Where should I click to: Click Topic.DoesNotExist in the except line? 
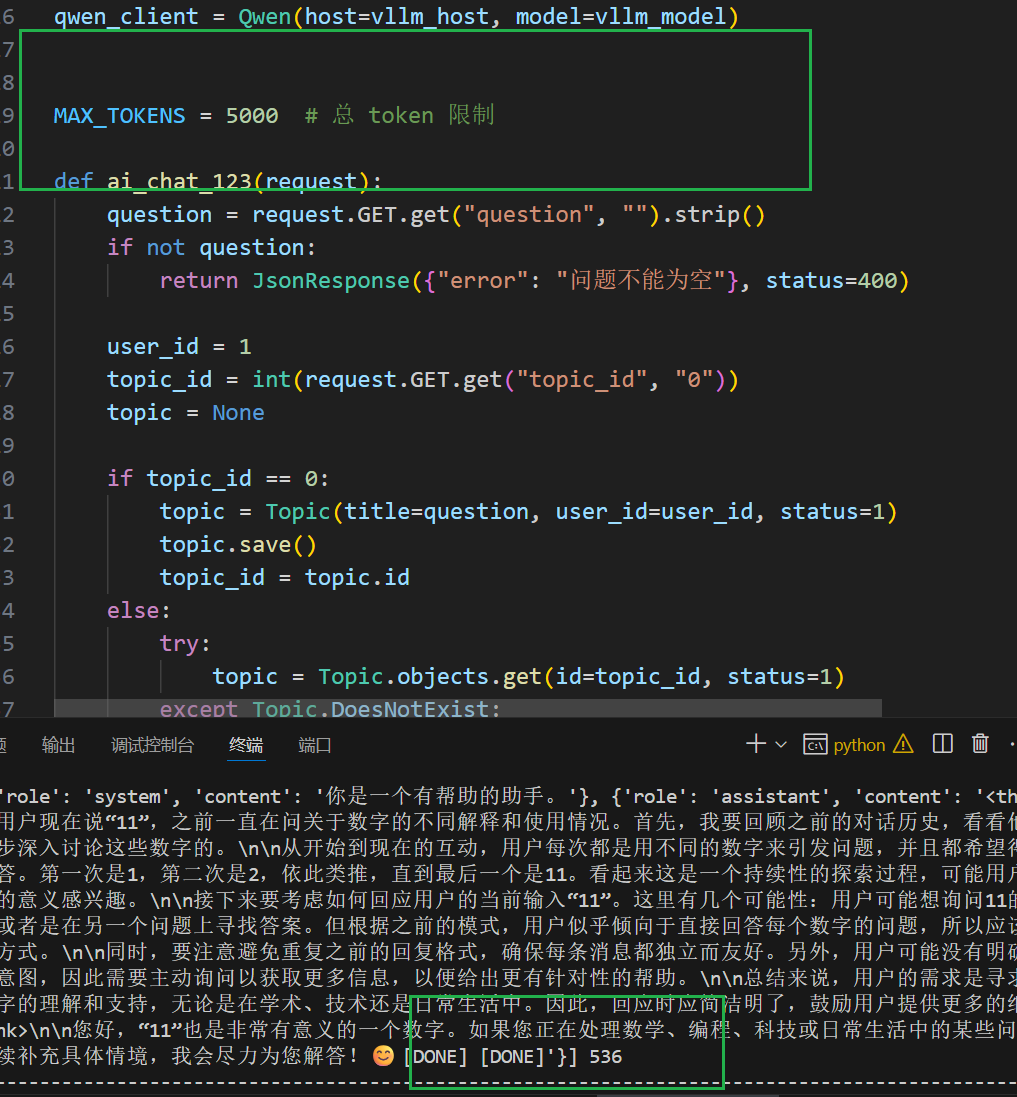(x=375, y=709)
